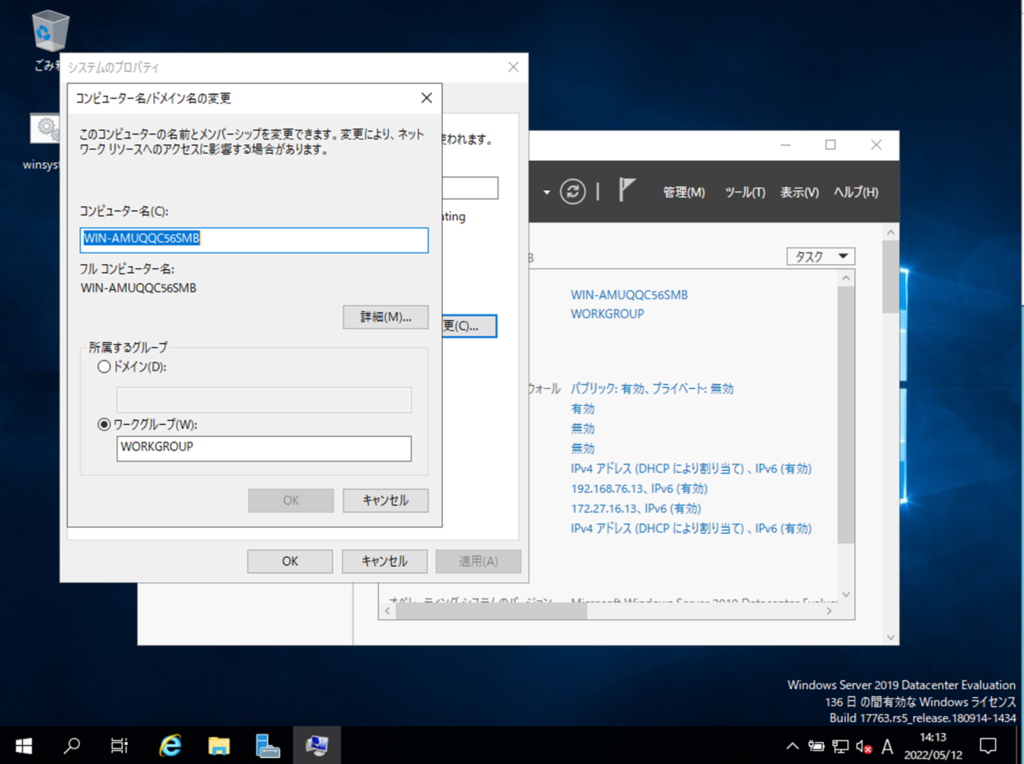The height and width of the screenshot is (764, 1024).
Task: Click the 詳細(M)... button
Action: point(385,317)
